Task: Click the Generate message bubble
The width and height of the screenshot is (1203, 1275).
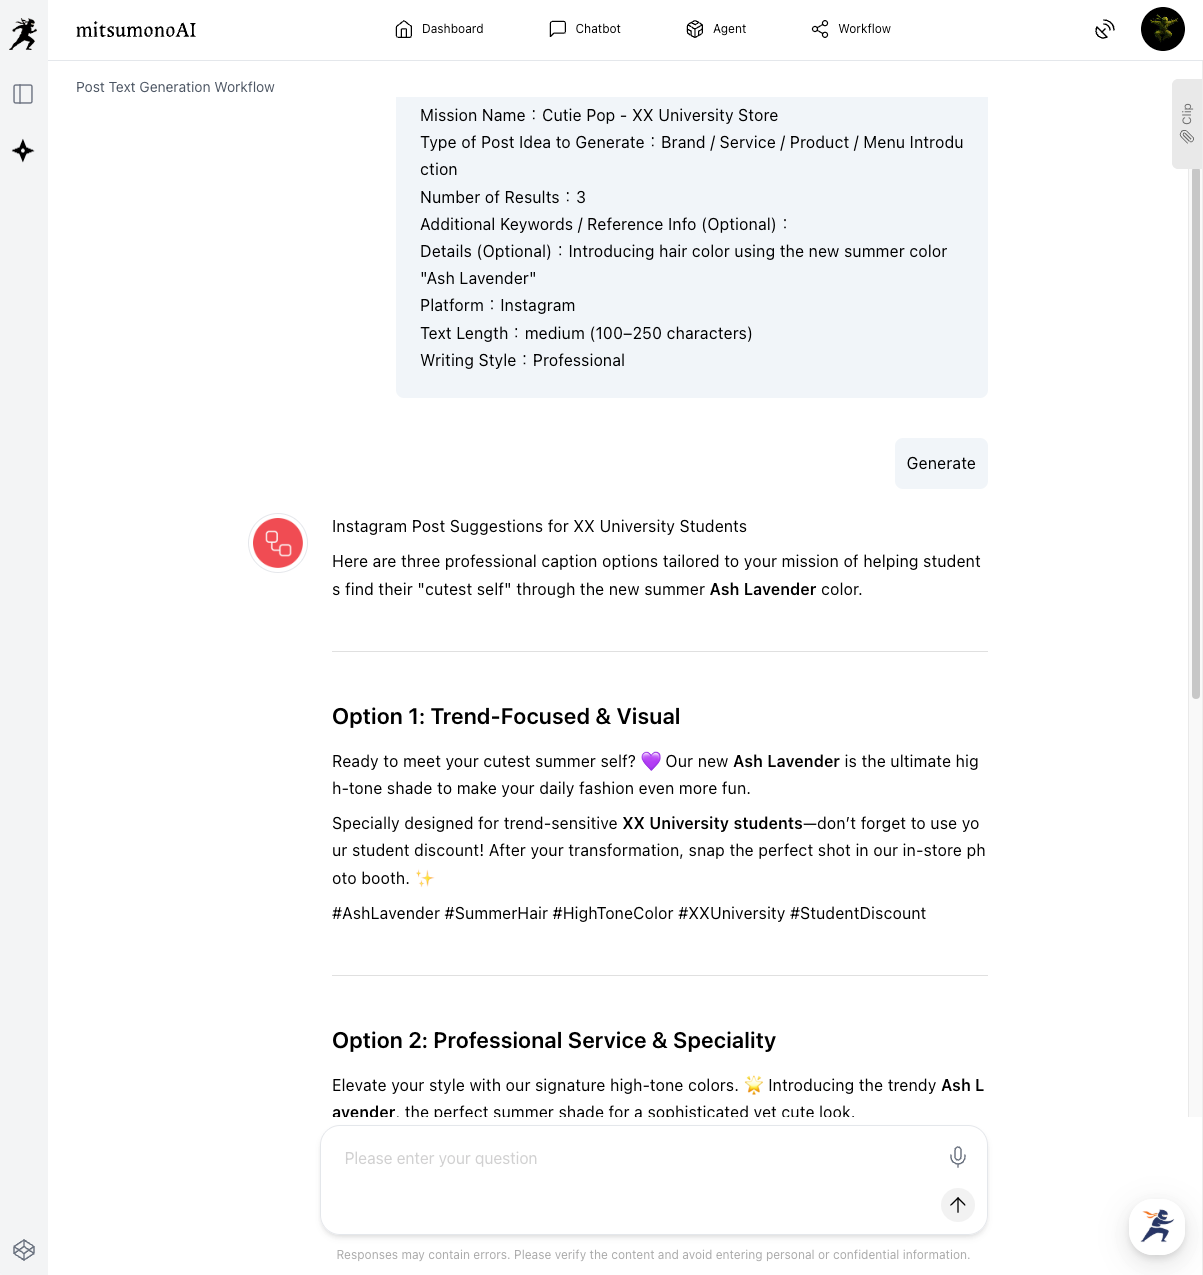Action: (x=941, y=463)
